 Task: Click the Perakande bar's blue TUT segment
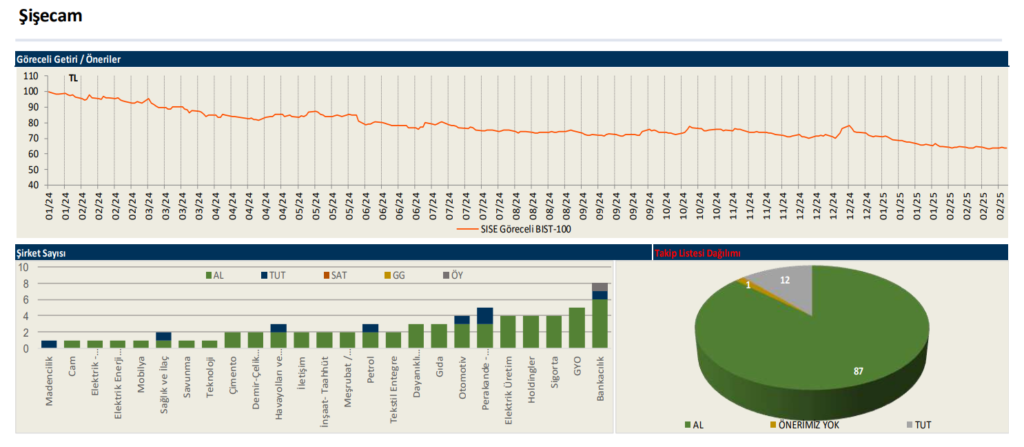tap(486, 316)
